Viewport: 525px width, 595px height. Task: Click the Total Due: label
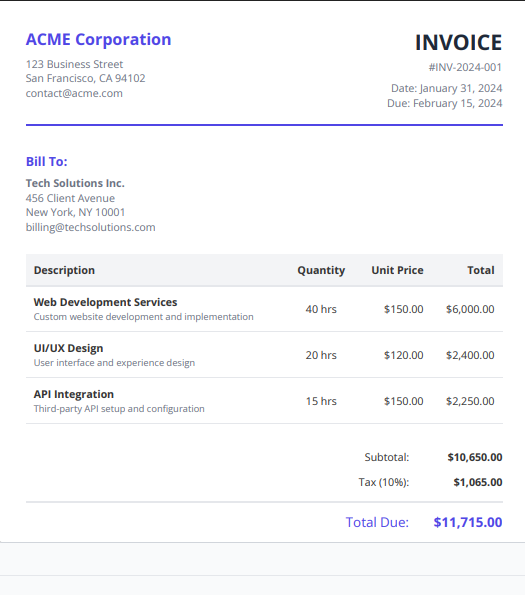(377, 523)
